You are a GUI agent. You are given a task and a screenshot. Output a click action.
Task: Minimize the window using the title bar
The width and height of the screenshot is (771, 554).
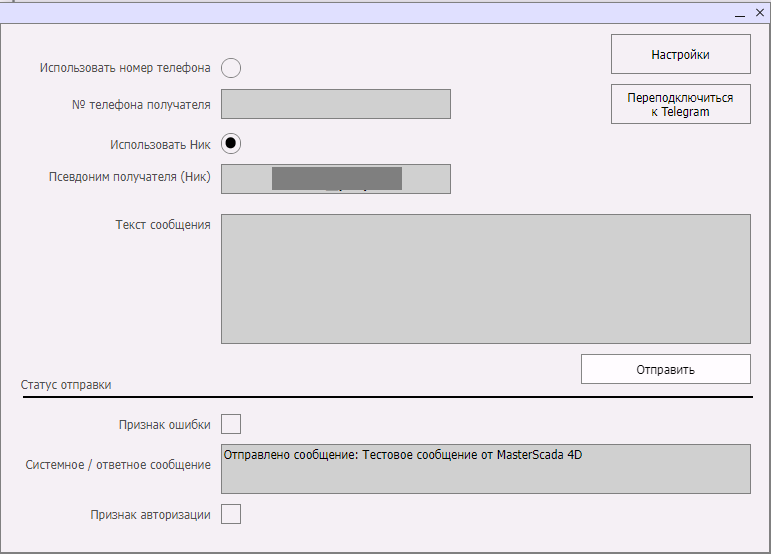[x=739, y=13]
